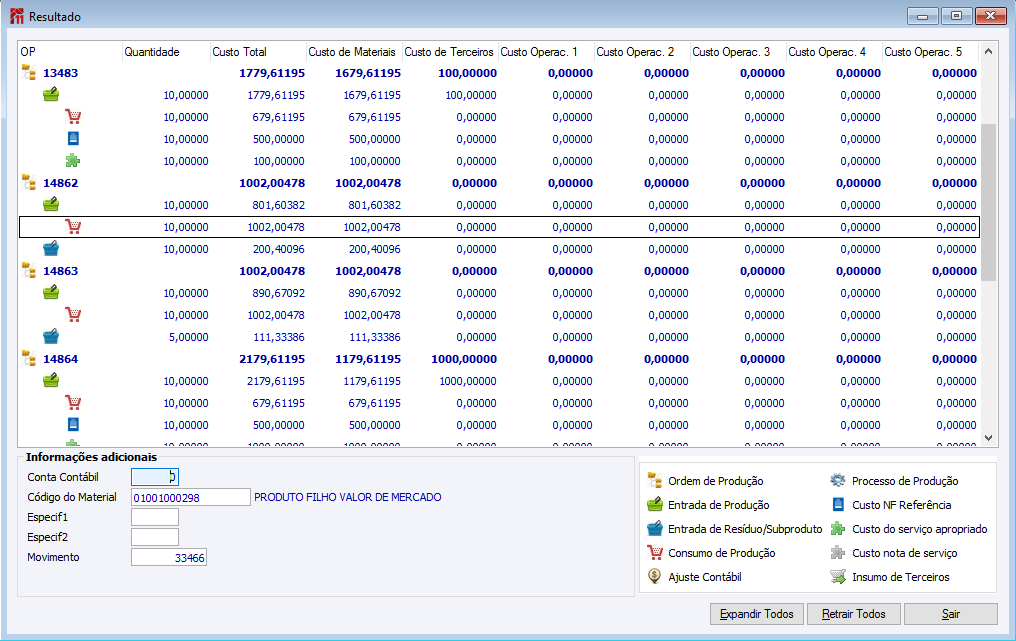The width and height of the screenshot is (1016, 641).
Task: Click the Código do Material input field
Action: (190, 497)
